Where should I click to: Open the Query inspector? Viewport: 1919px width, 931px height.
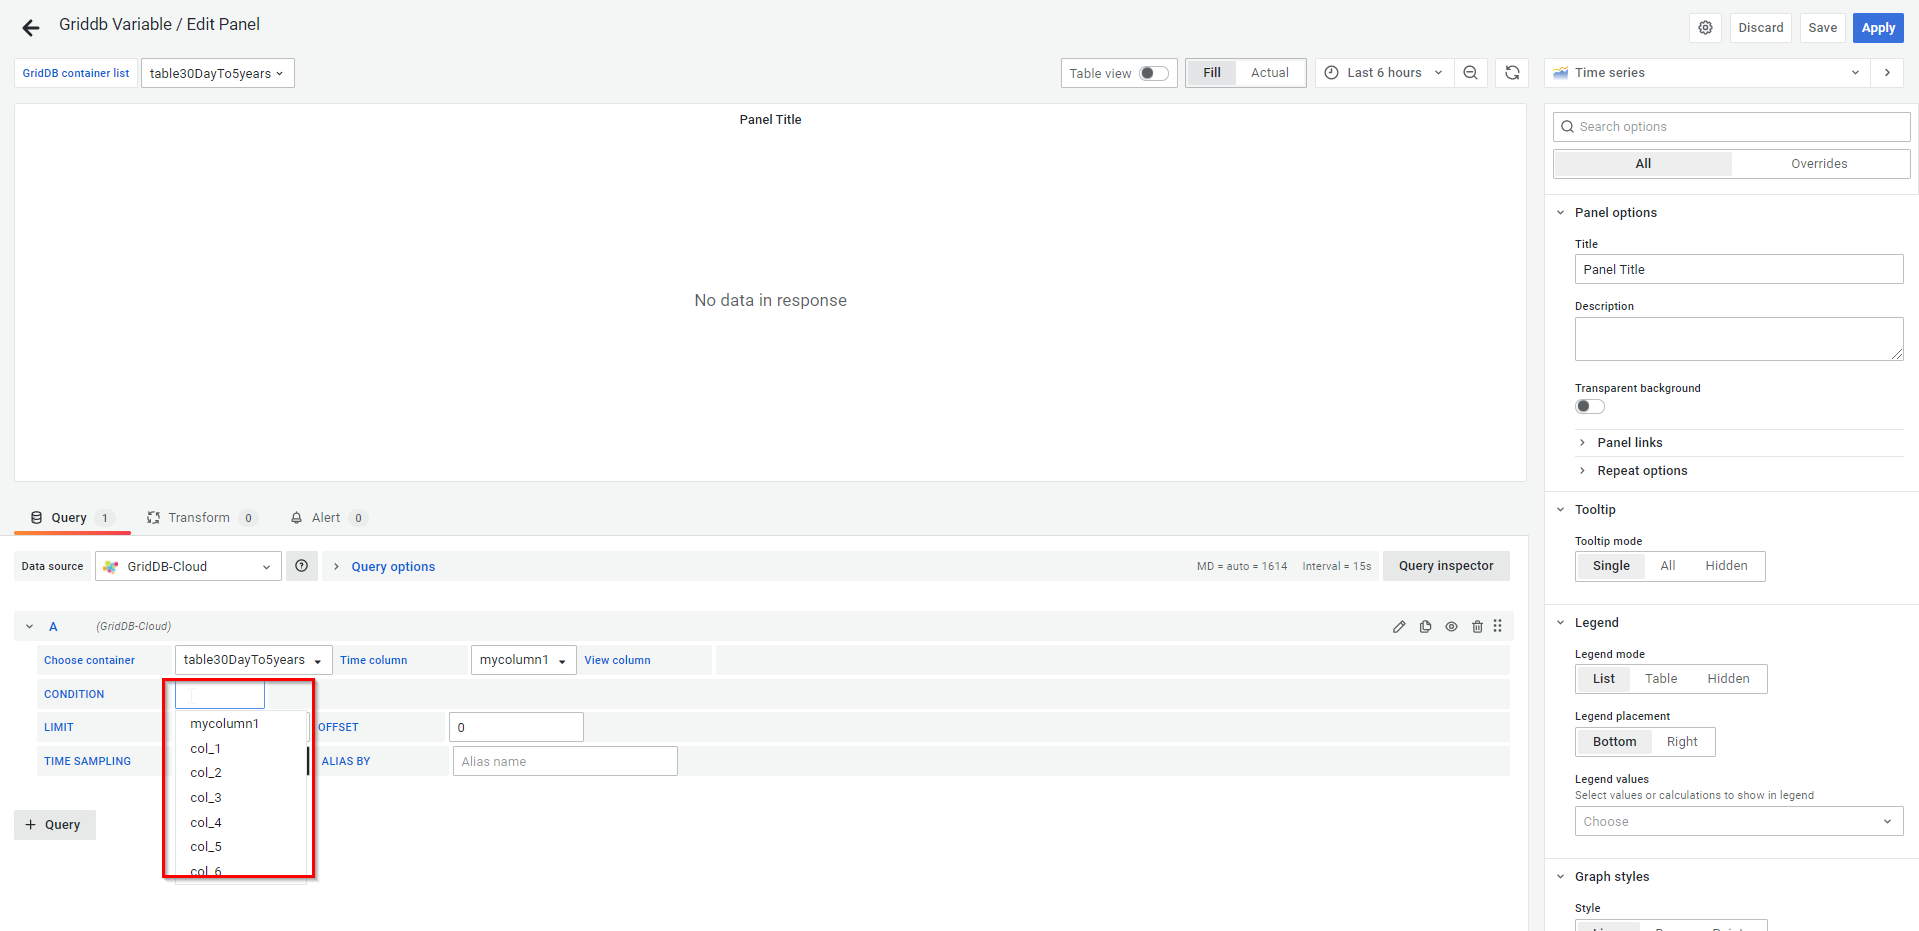(1445, 566)
